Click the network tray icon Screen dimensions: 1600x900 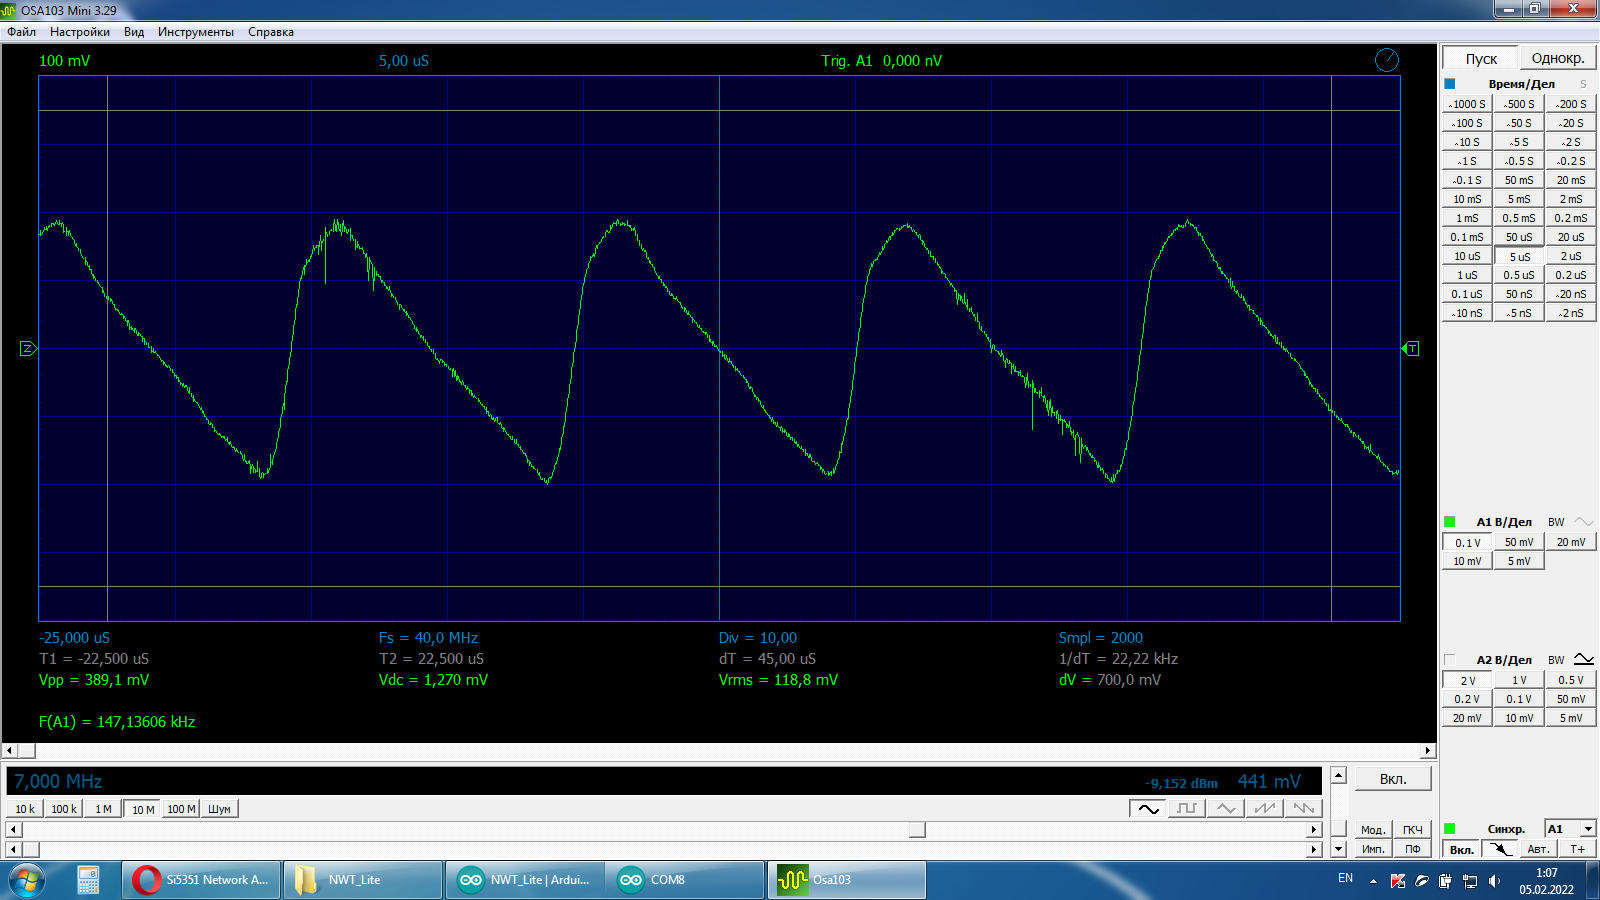(x=1470, y=881)
